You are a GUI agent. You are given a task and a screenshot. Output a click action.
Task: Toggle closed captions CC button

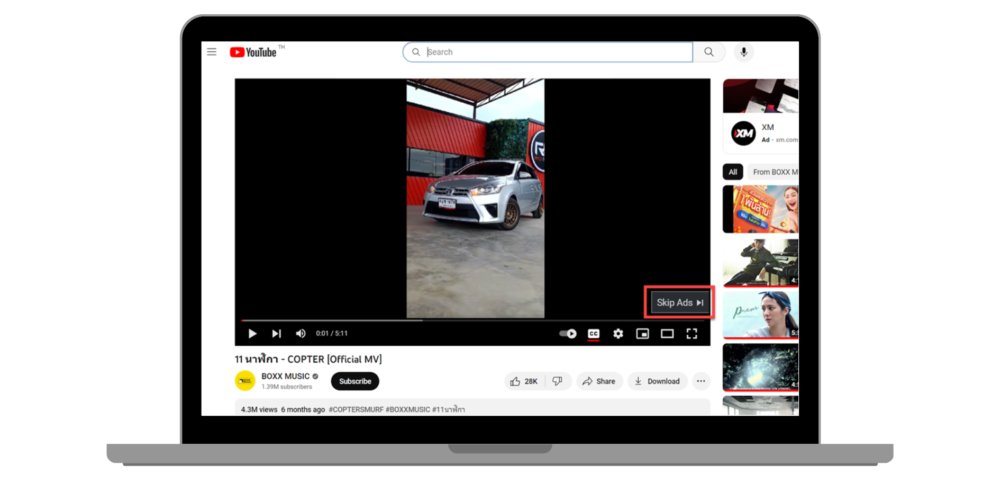(594, 333)
